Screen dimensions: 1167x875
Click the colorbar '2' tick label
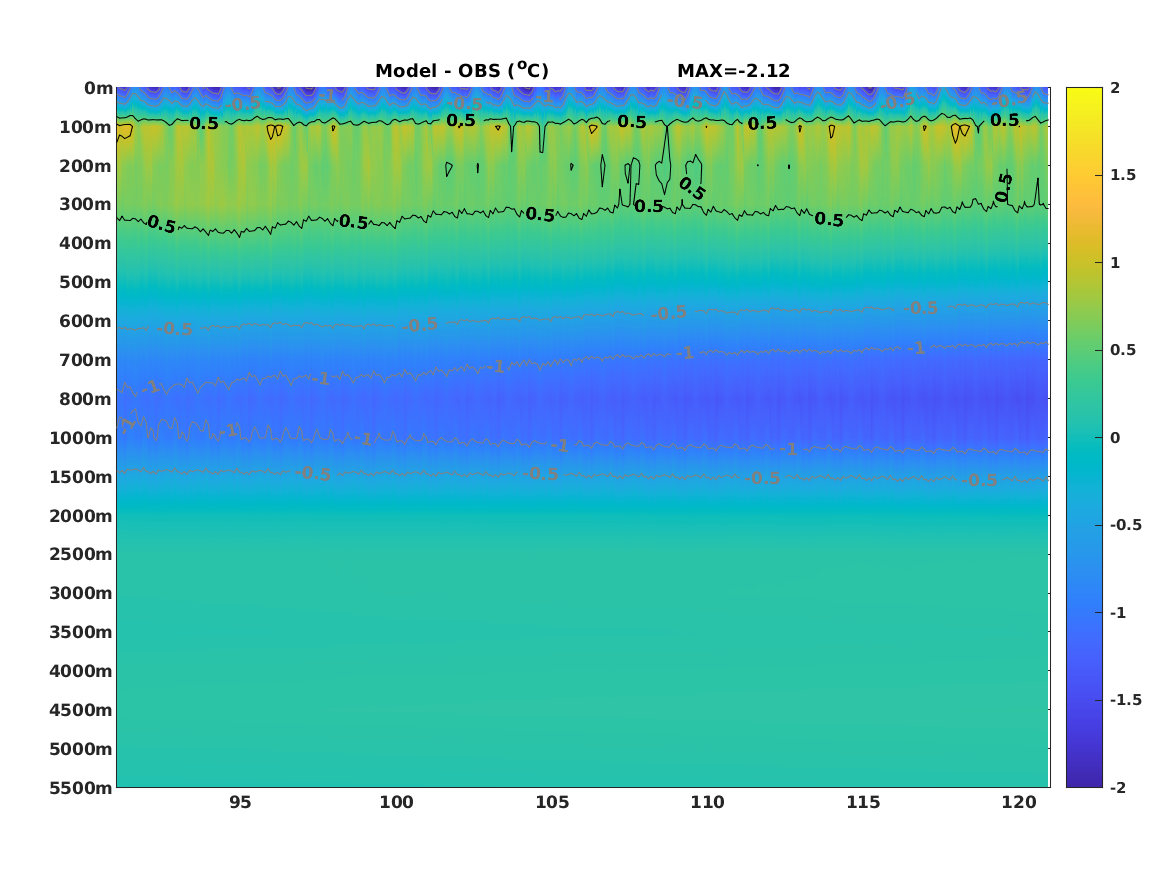1115,88
